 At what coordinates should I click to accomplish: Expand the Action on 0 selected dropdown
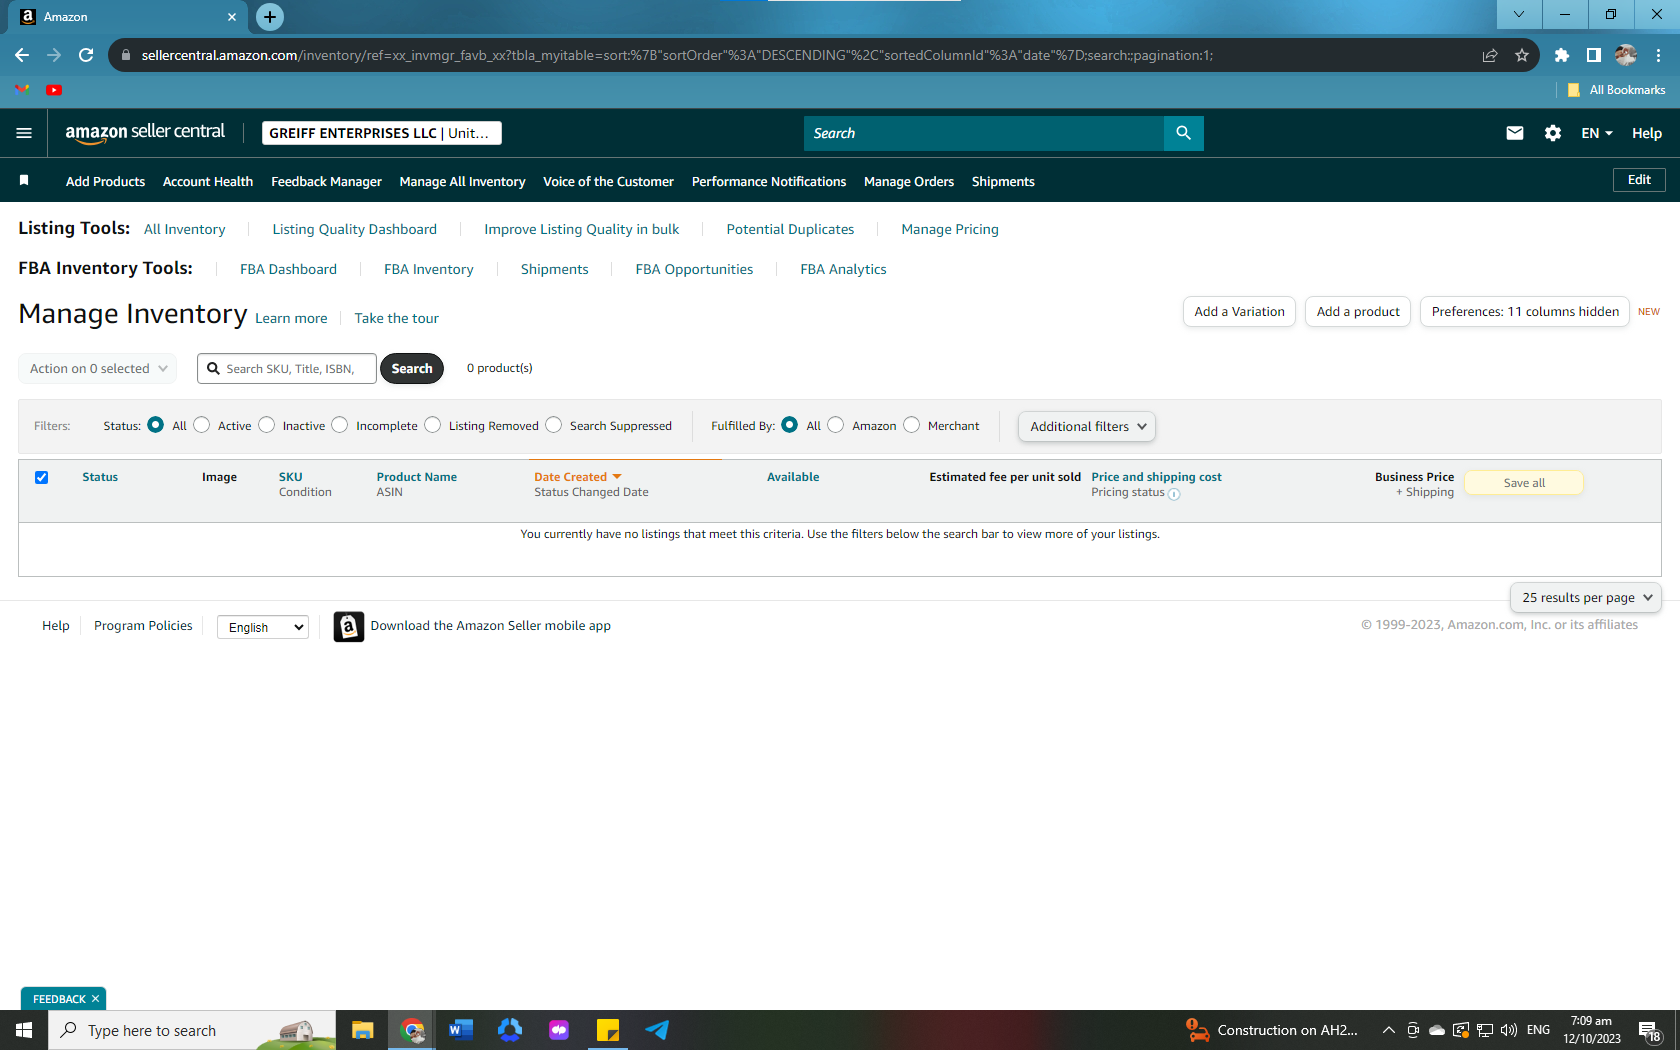pyautogui.click(x=98, y=368)
